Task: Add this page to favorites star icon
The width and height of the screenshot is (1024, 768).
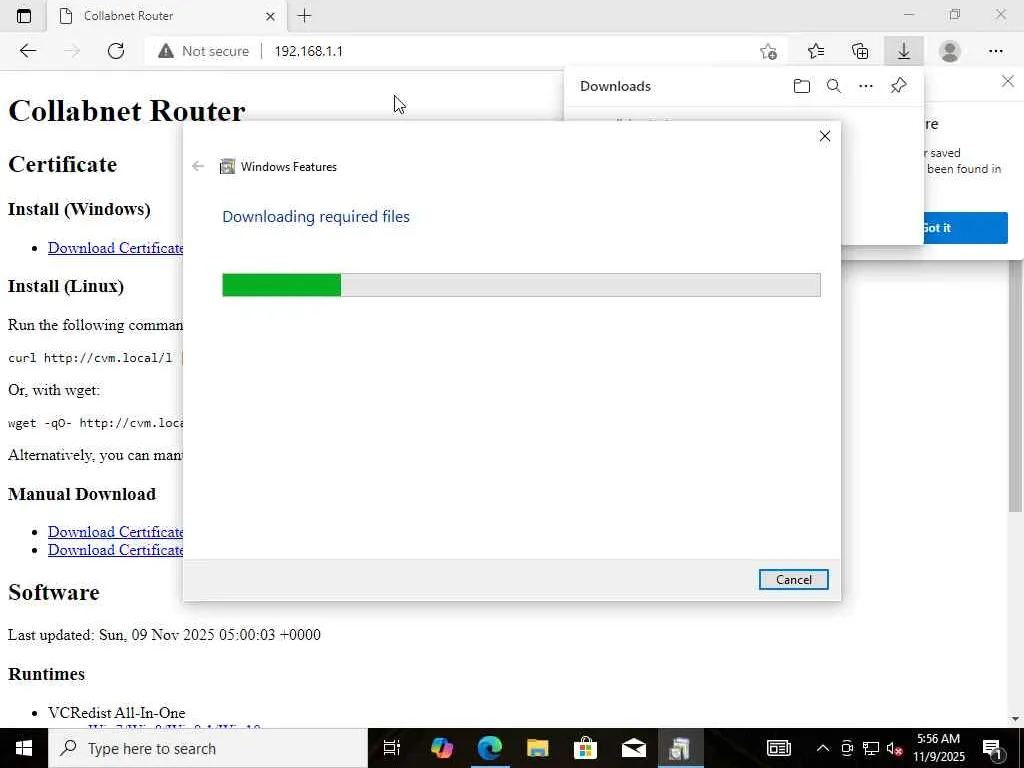Action: click(769, 51)
